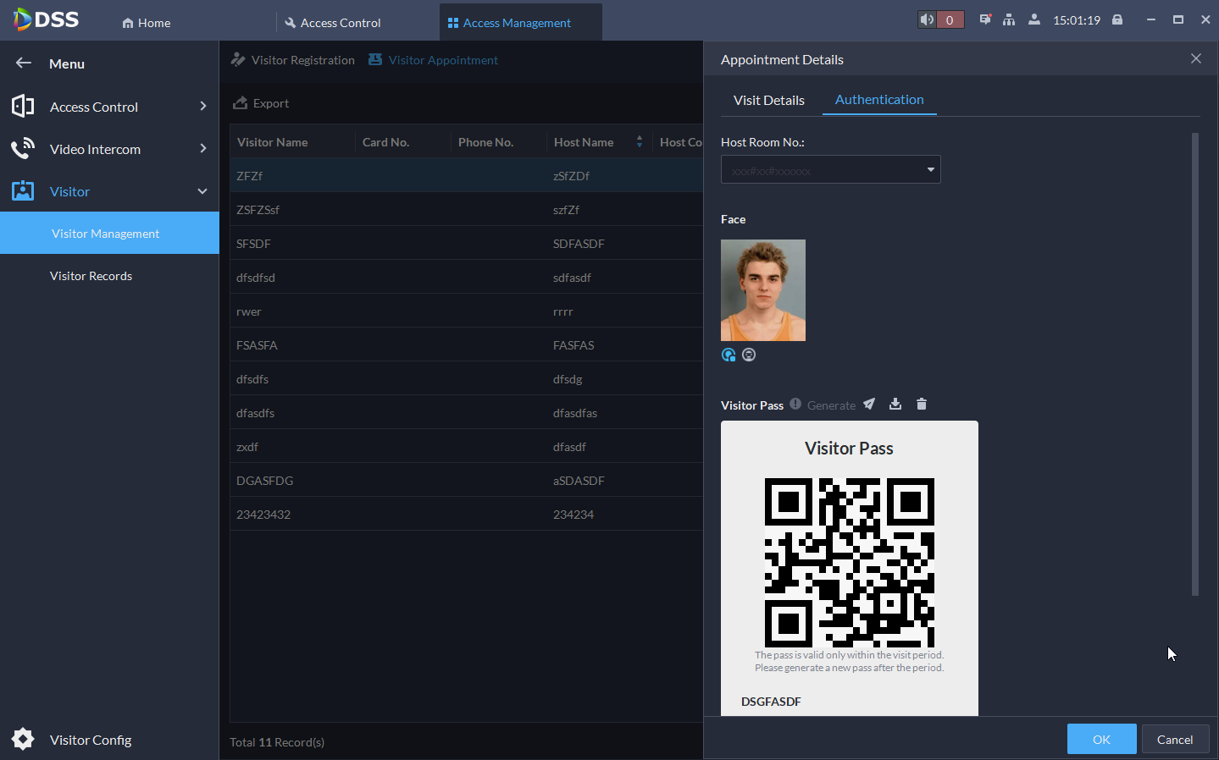Click the lock screen padlock icon
Screen dimensions: 1219x760
[x=1117, y=20]
